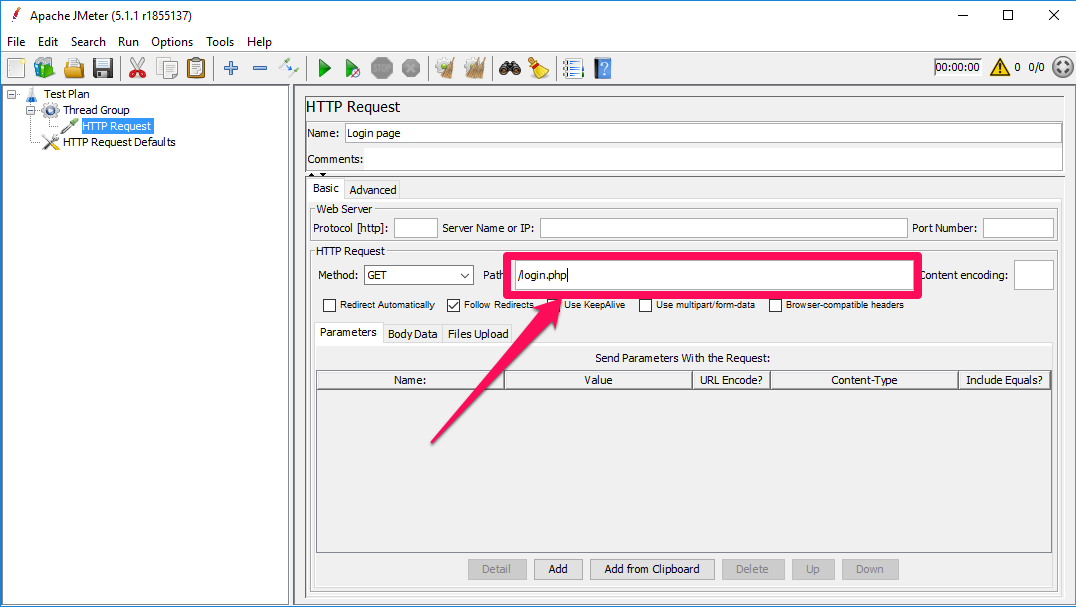This screenshot has height=607, width=1076.
Task: Click the Stop test icon
Action: [382, 68]
